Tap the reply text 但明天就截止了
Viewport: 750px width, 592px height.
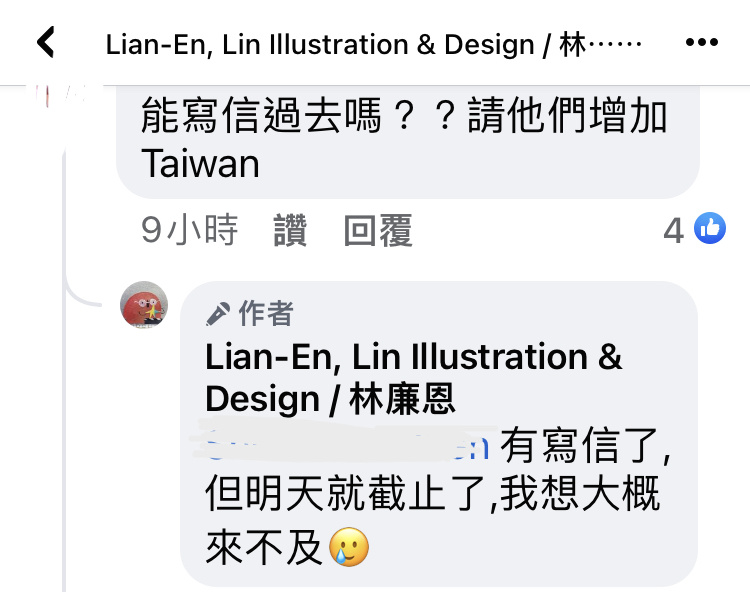click(347, 493)
